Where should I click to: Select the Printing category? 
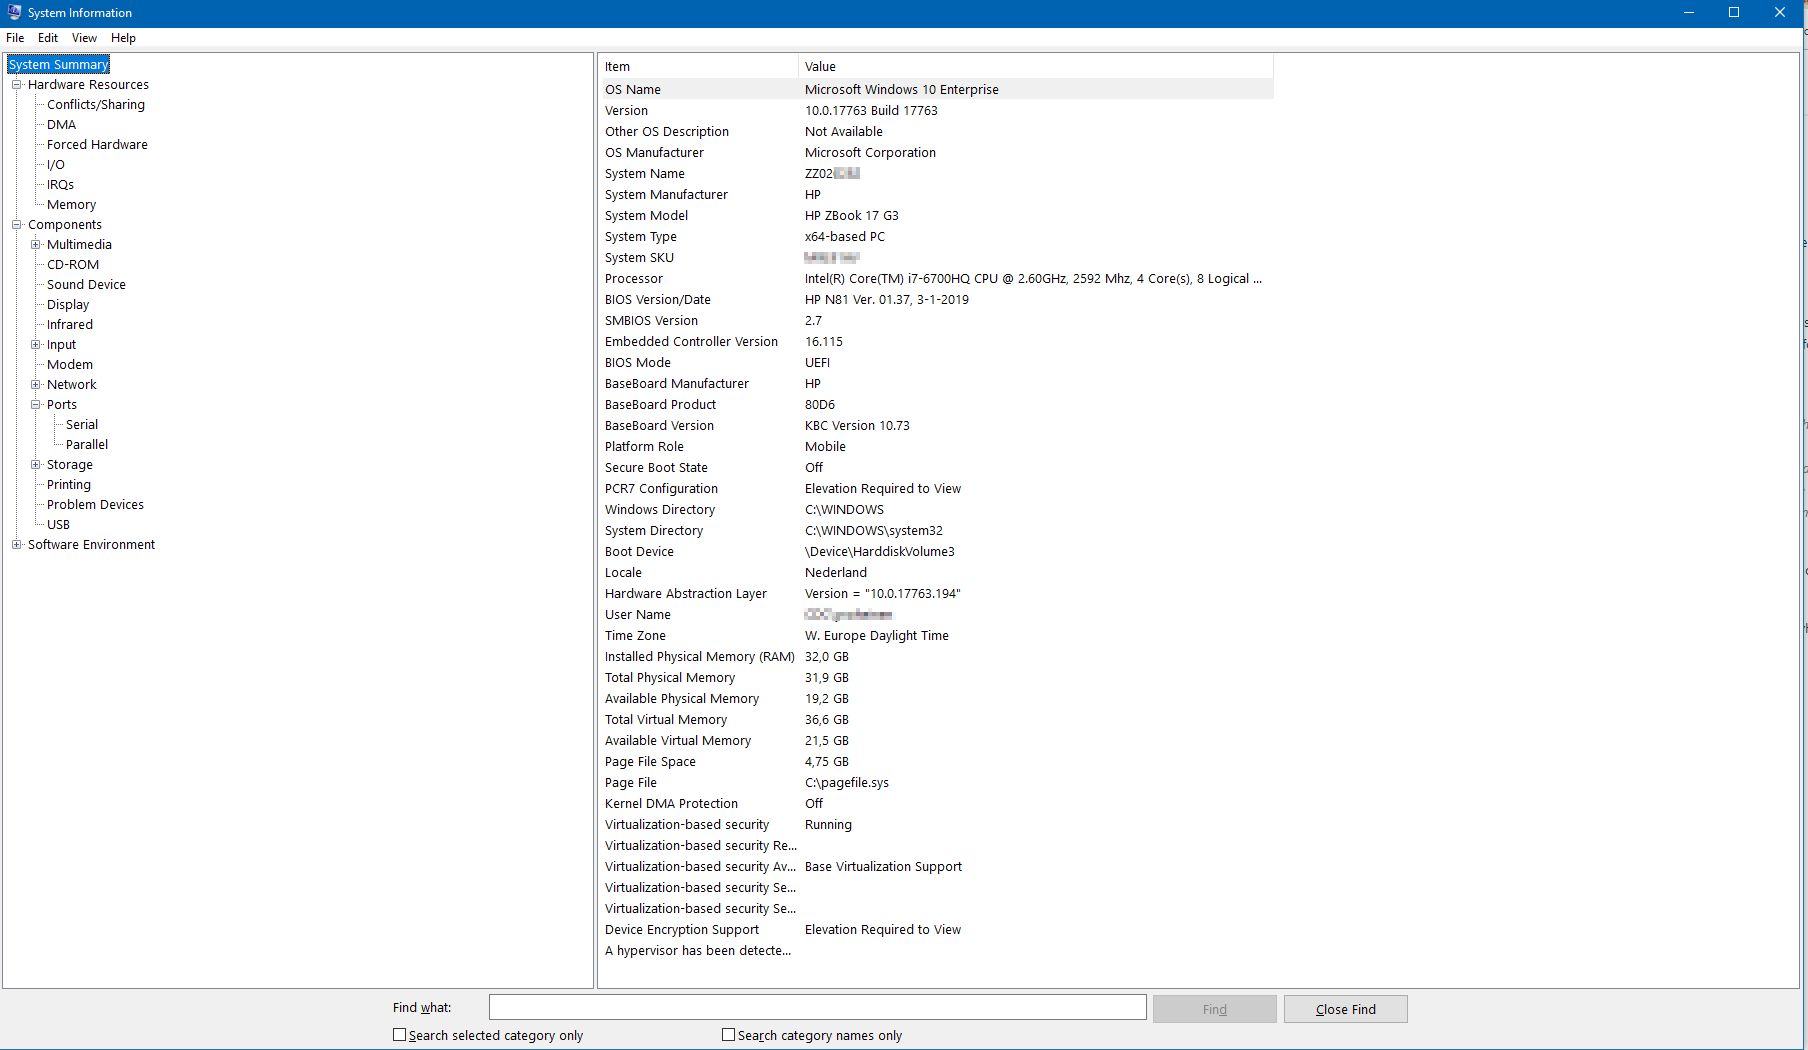(x=69, y=485)
